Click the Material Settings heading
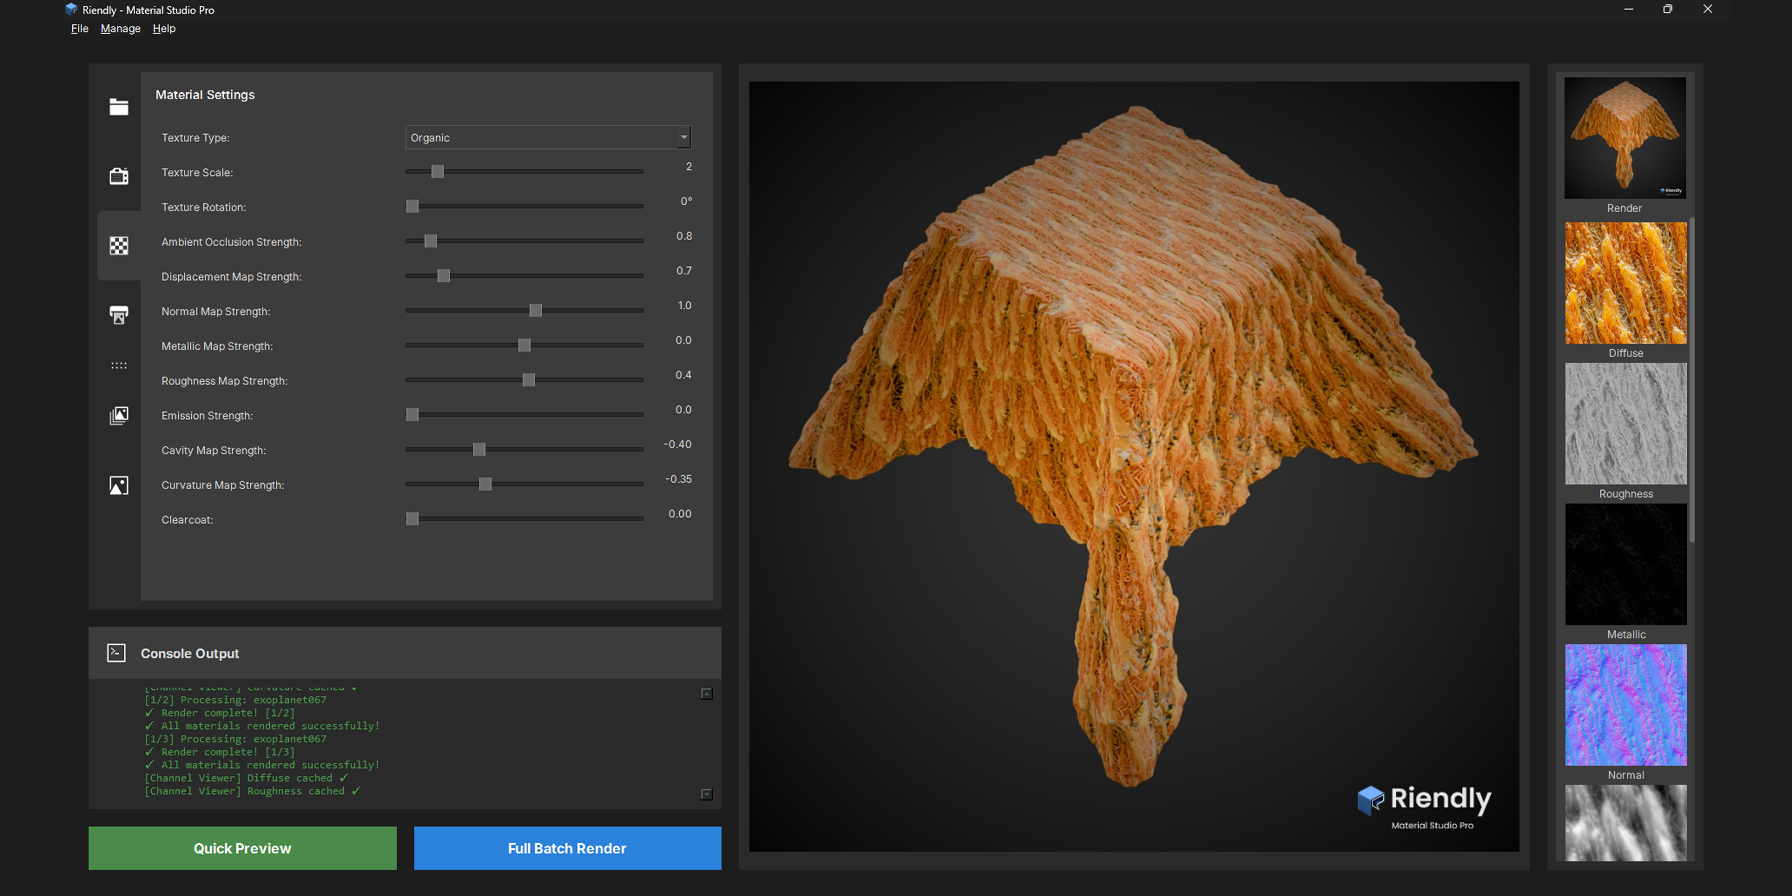1792x896 pixels. (x=205, y=95)
